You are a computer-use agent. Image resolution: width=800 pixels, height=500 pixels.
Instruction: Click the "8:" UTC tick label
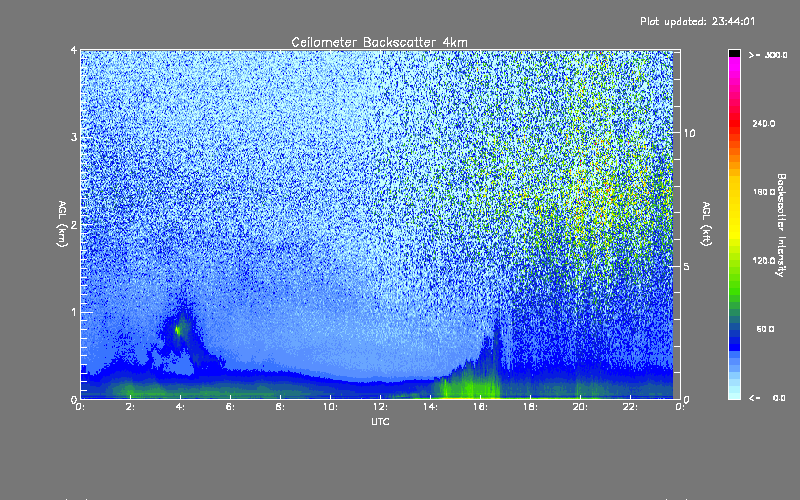pyautogui.click(x=280, y=407)
